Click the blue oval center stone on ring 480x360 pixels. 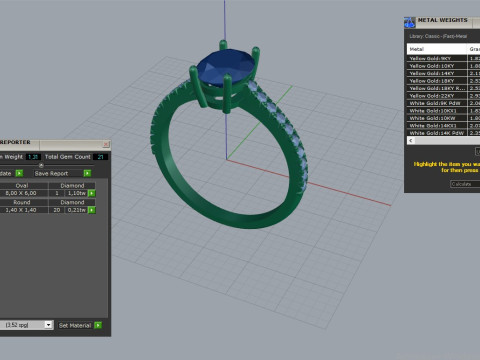click(x=225, y=67)
